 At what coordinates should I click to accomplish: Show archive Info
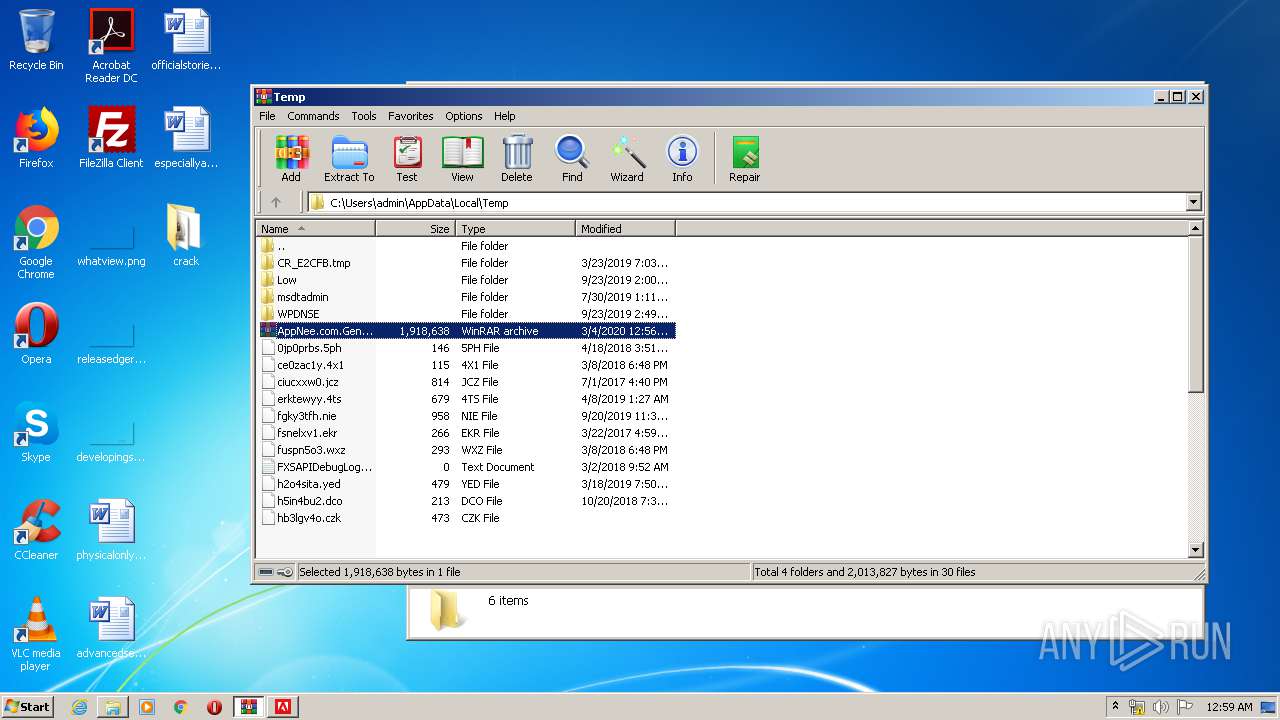pyautogui.click(x=682, y=159)
